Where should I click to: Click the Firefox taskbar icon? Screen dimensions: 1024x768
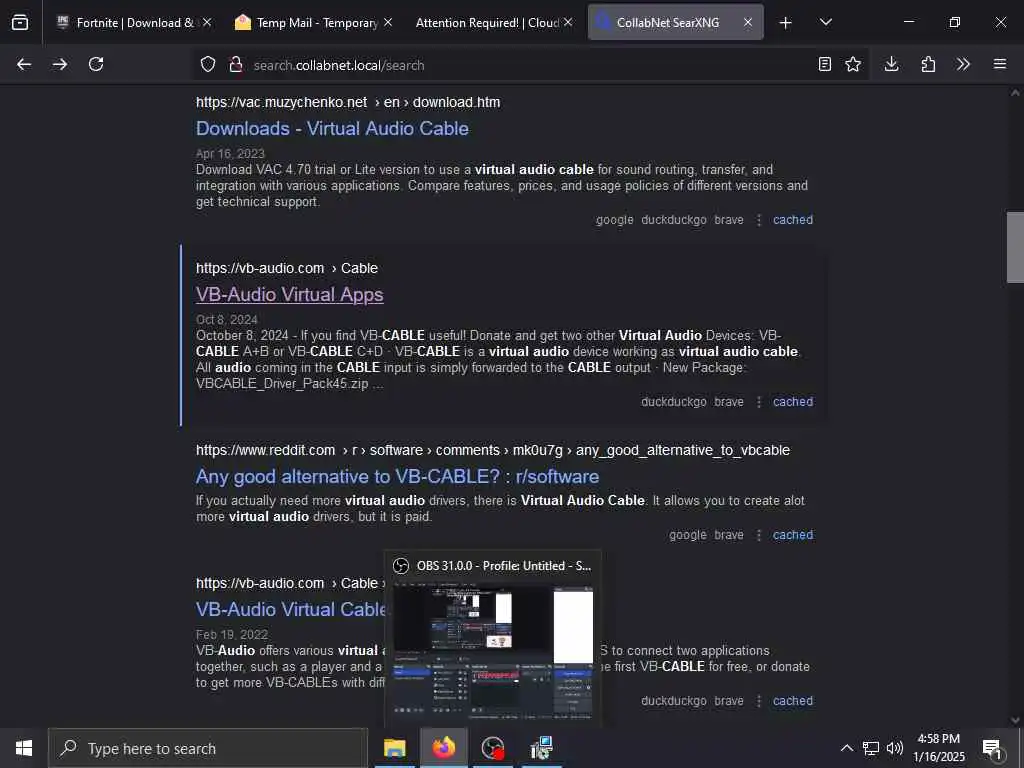443,748
